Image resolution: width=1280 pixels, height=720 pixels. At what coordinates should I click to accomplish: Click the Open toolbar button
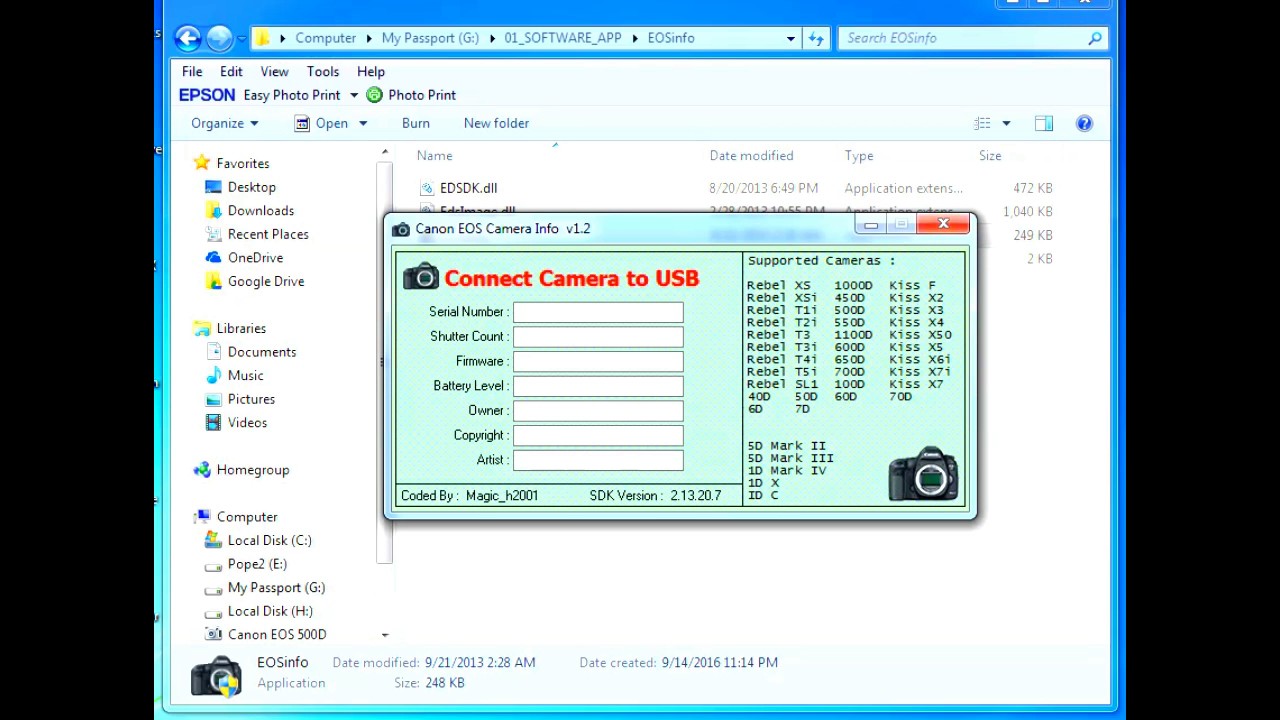[321, 123]
